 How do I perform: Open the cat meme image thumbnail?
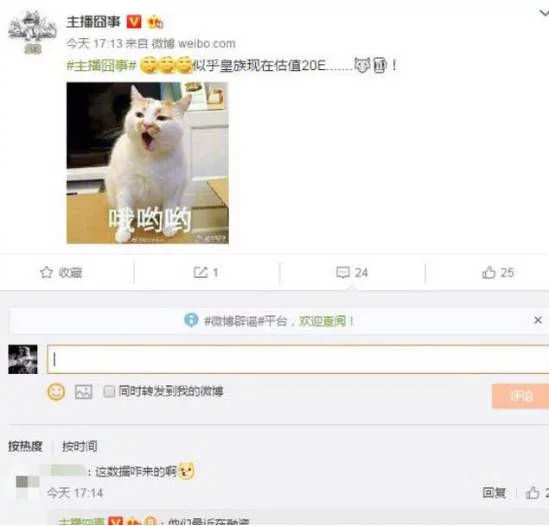click(147, 163)
